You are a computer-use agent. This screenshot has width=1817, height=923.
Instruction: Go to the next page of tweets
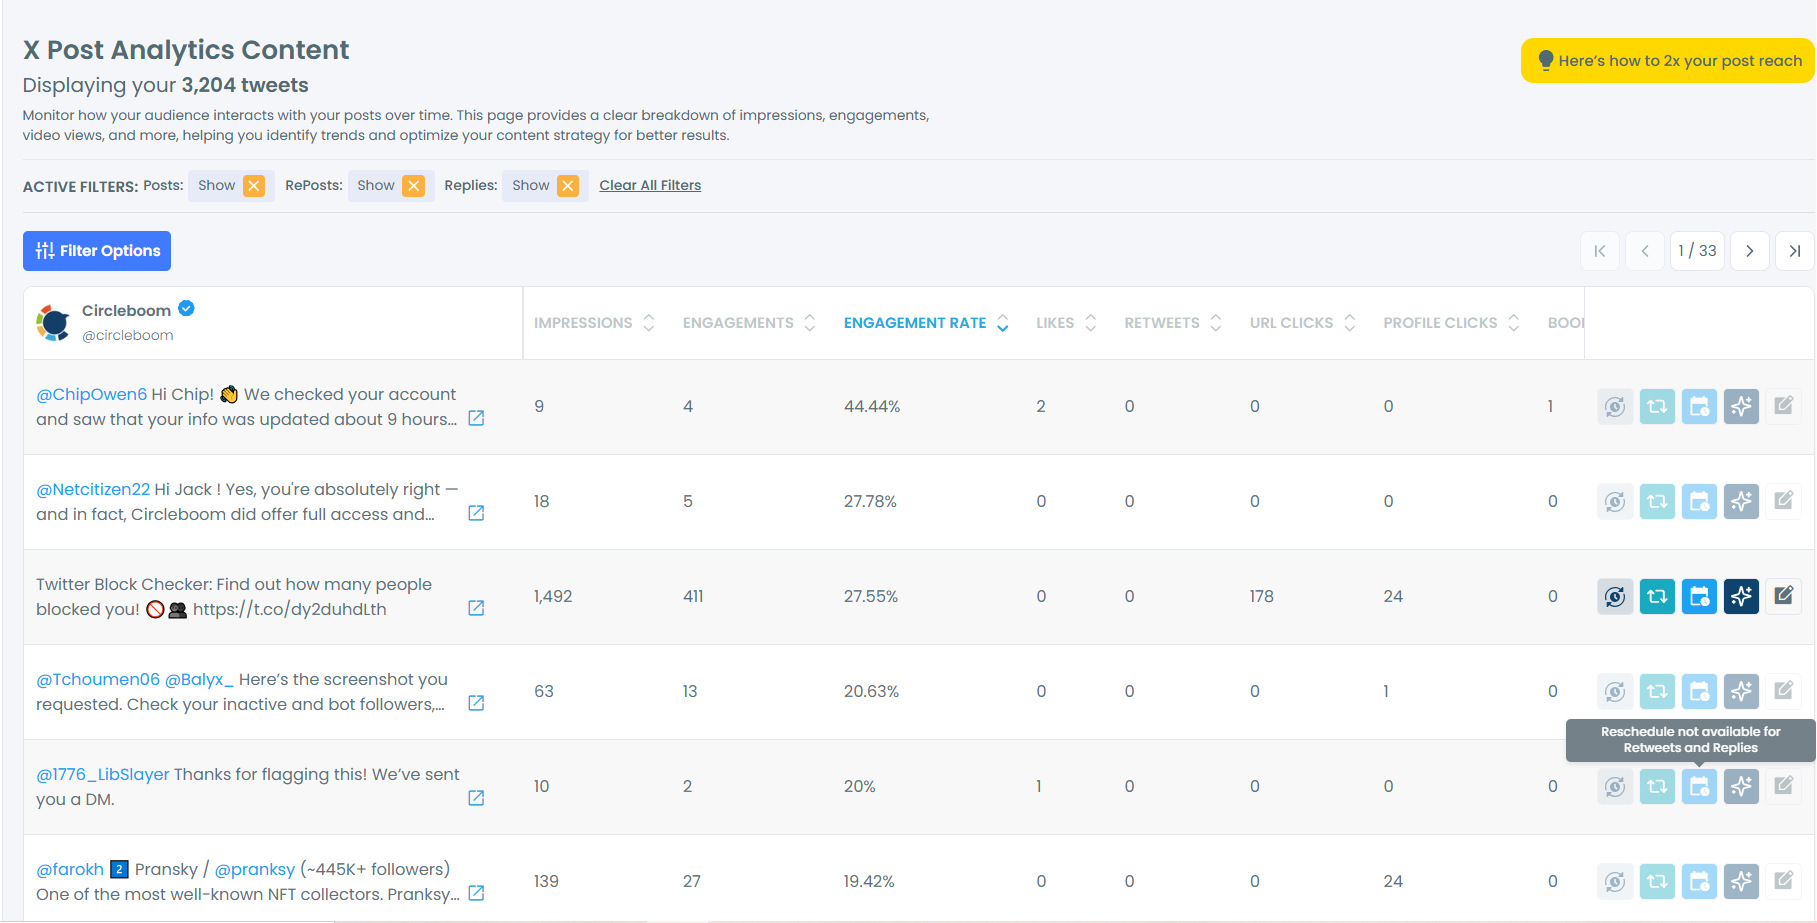[x=1750, y=251]
